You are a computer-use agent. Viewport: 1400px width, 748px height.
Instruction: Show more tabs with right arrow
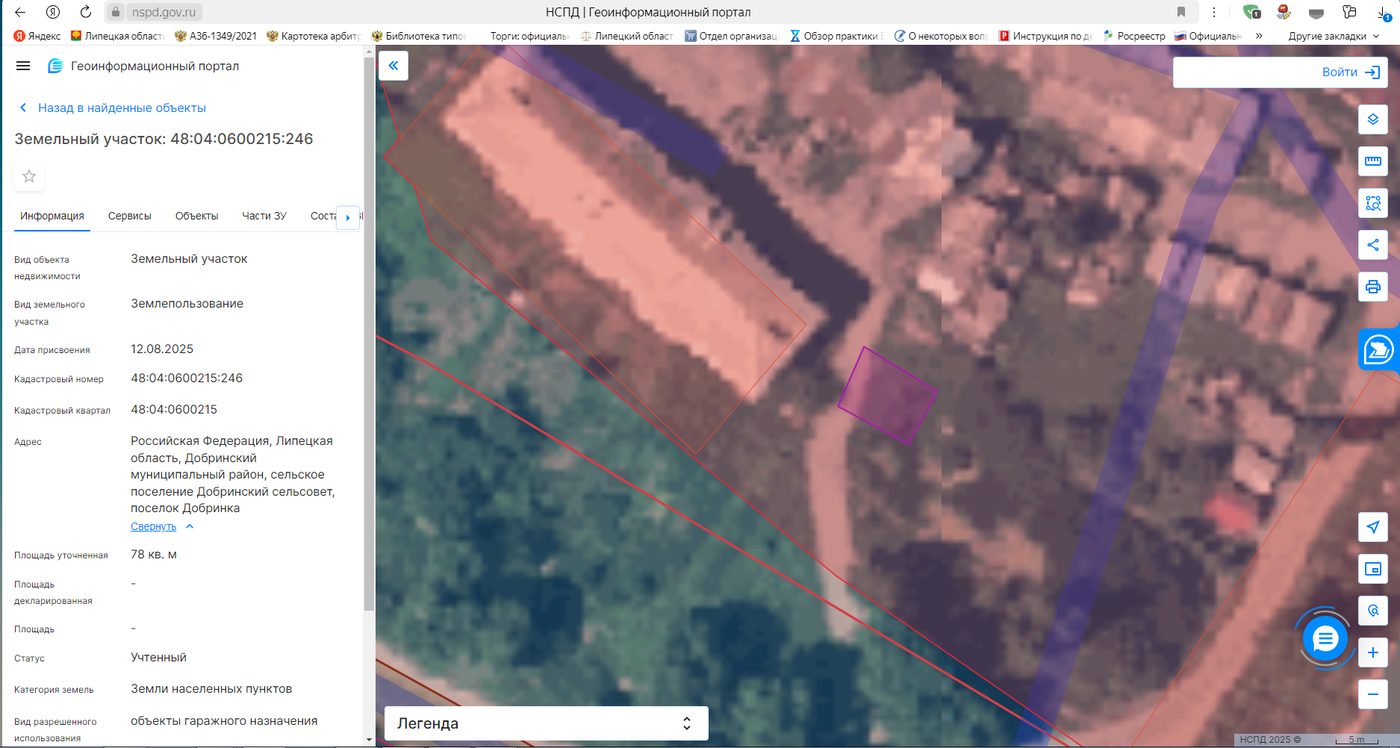348,217
